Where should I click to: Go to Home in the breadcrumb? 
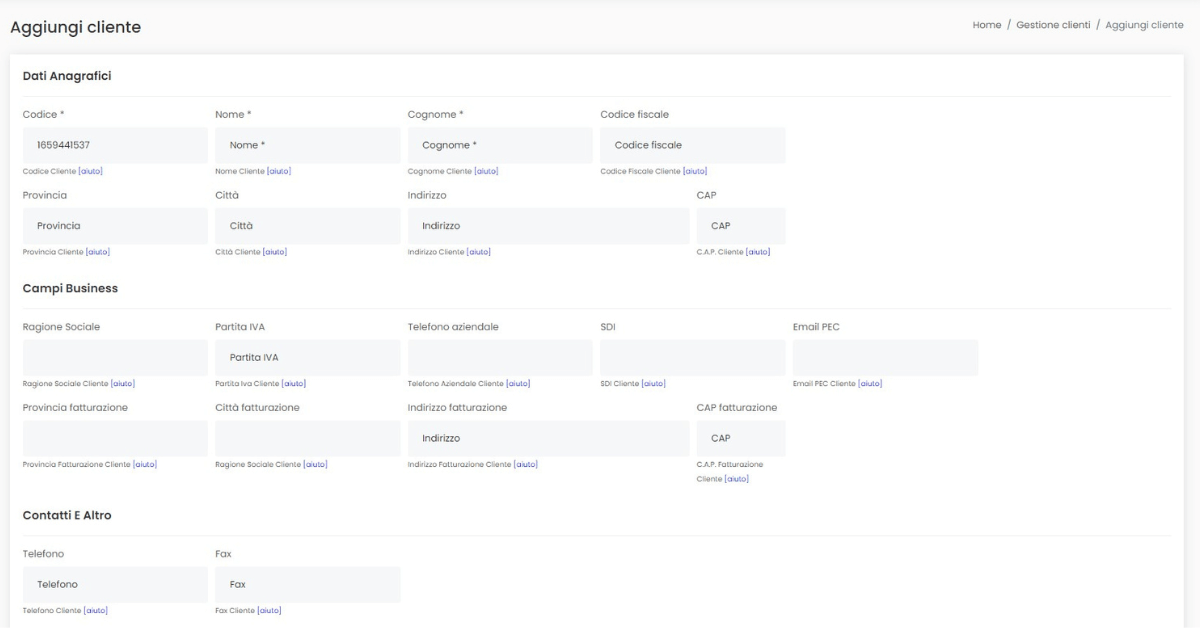click(986, 25)
